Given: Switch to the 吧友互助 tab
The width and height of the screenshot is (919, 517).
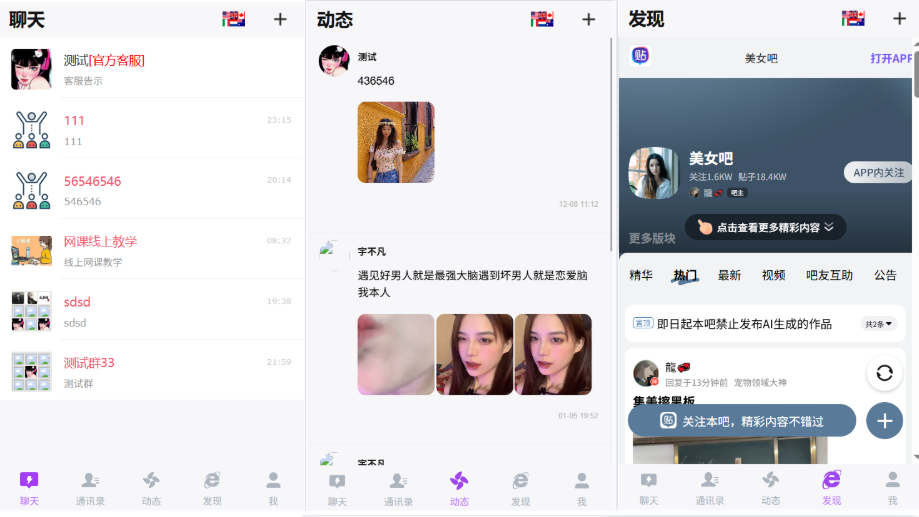Looking at the screenshot, I should (829, 275).
